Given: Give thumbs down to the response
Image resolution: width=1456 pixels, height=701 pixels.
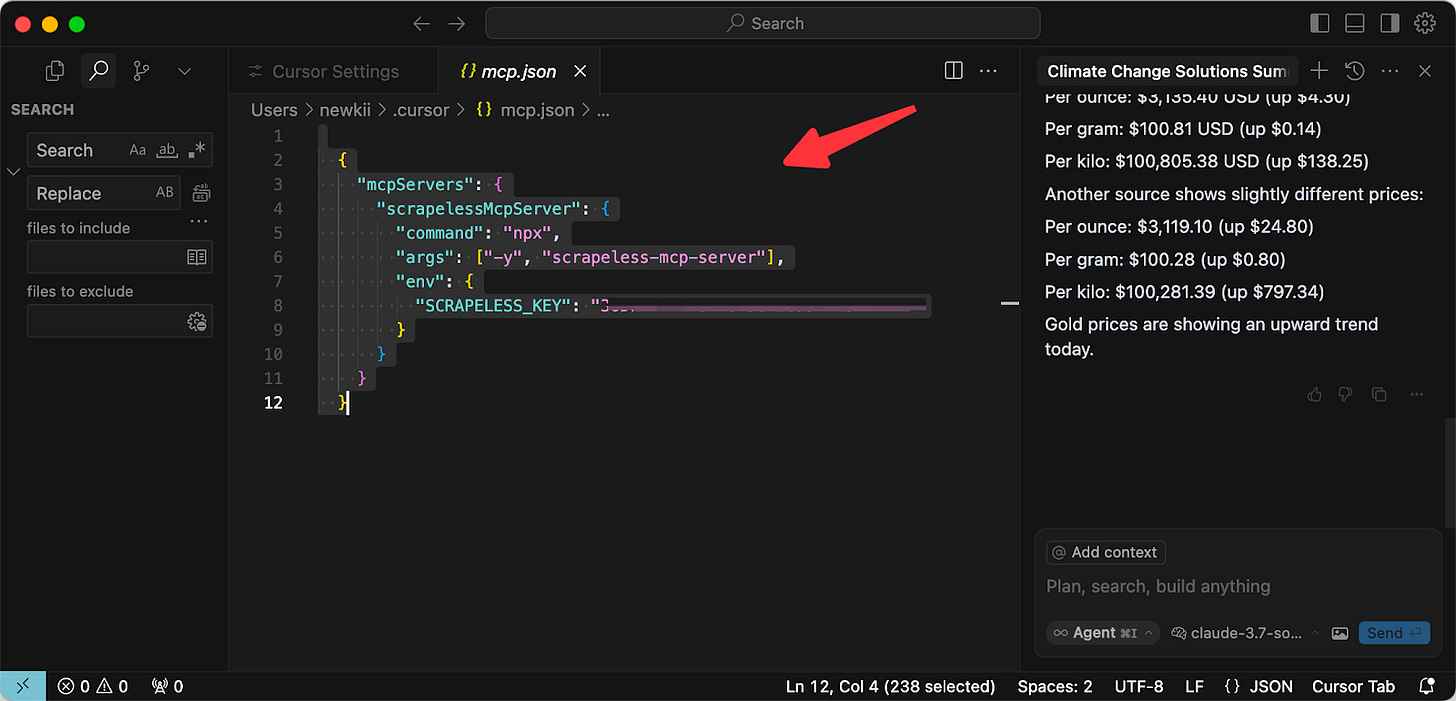Looking at the screenshot, I should [x=1346, y=394].
